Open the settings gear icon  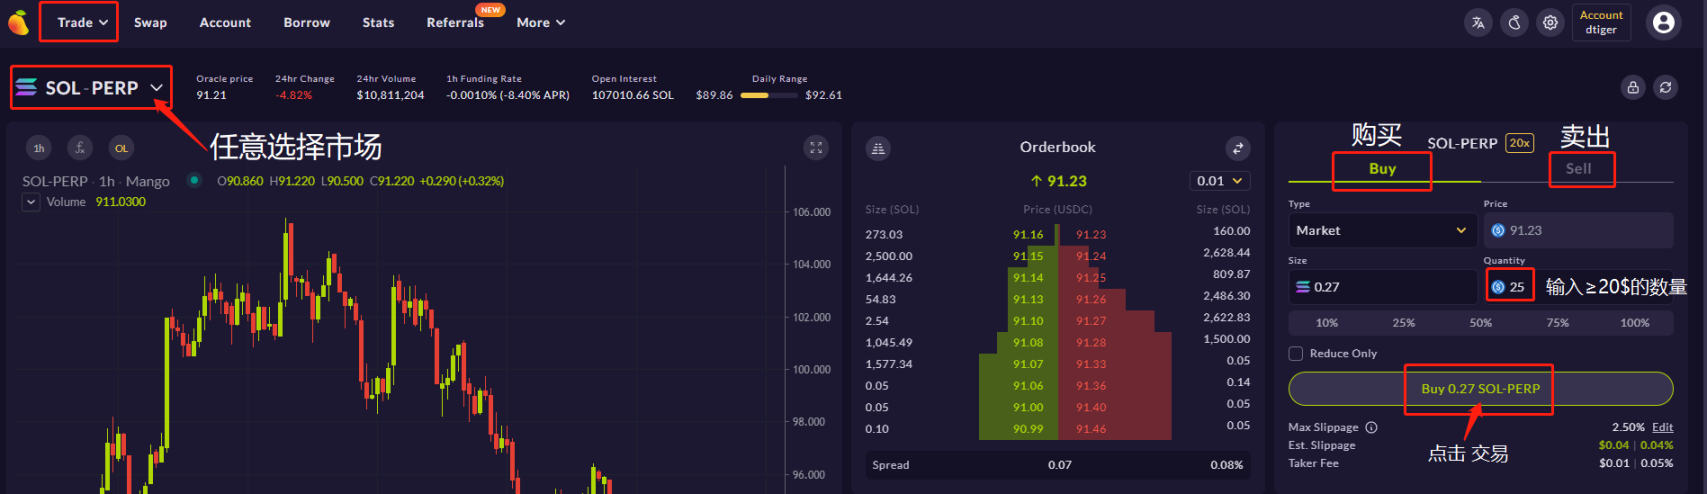coord(1550,23)
